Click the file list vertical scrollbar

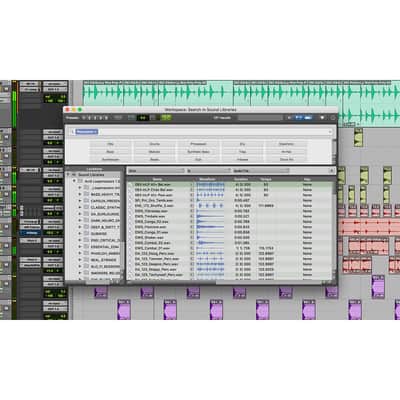coord(334,230)
